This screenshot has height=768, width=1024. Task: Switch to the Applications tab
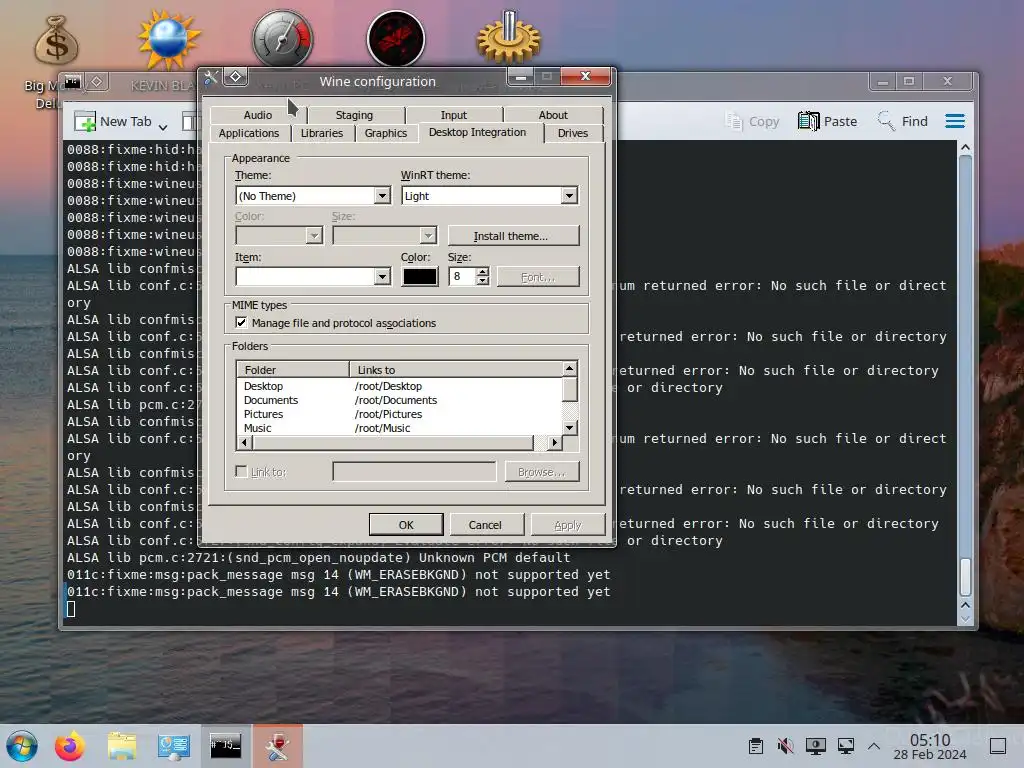click(x=249, y=133)
